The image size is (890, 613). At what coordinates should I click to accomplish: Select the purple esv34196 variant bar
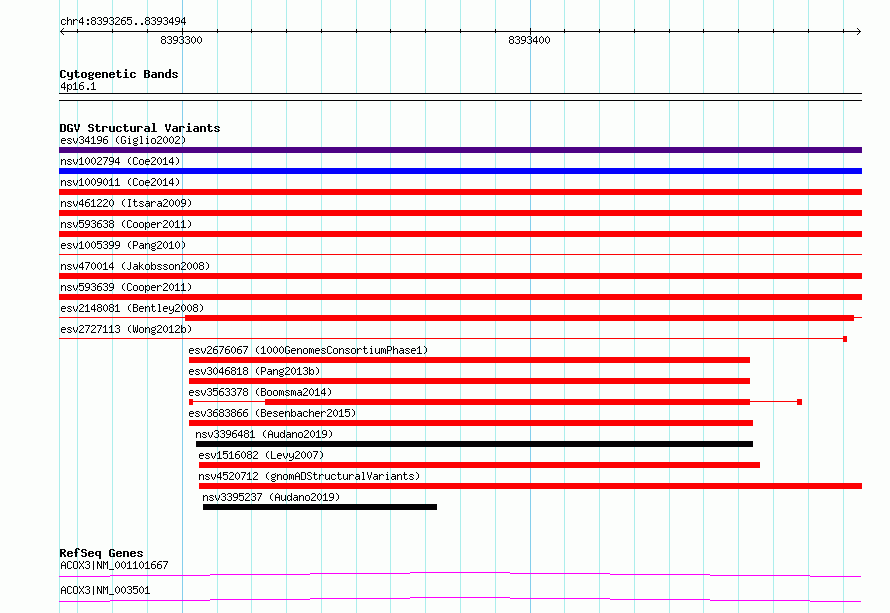[460, 150]
